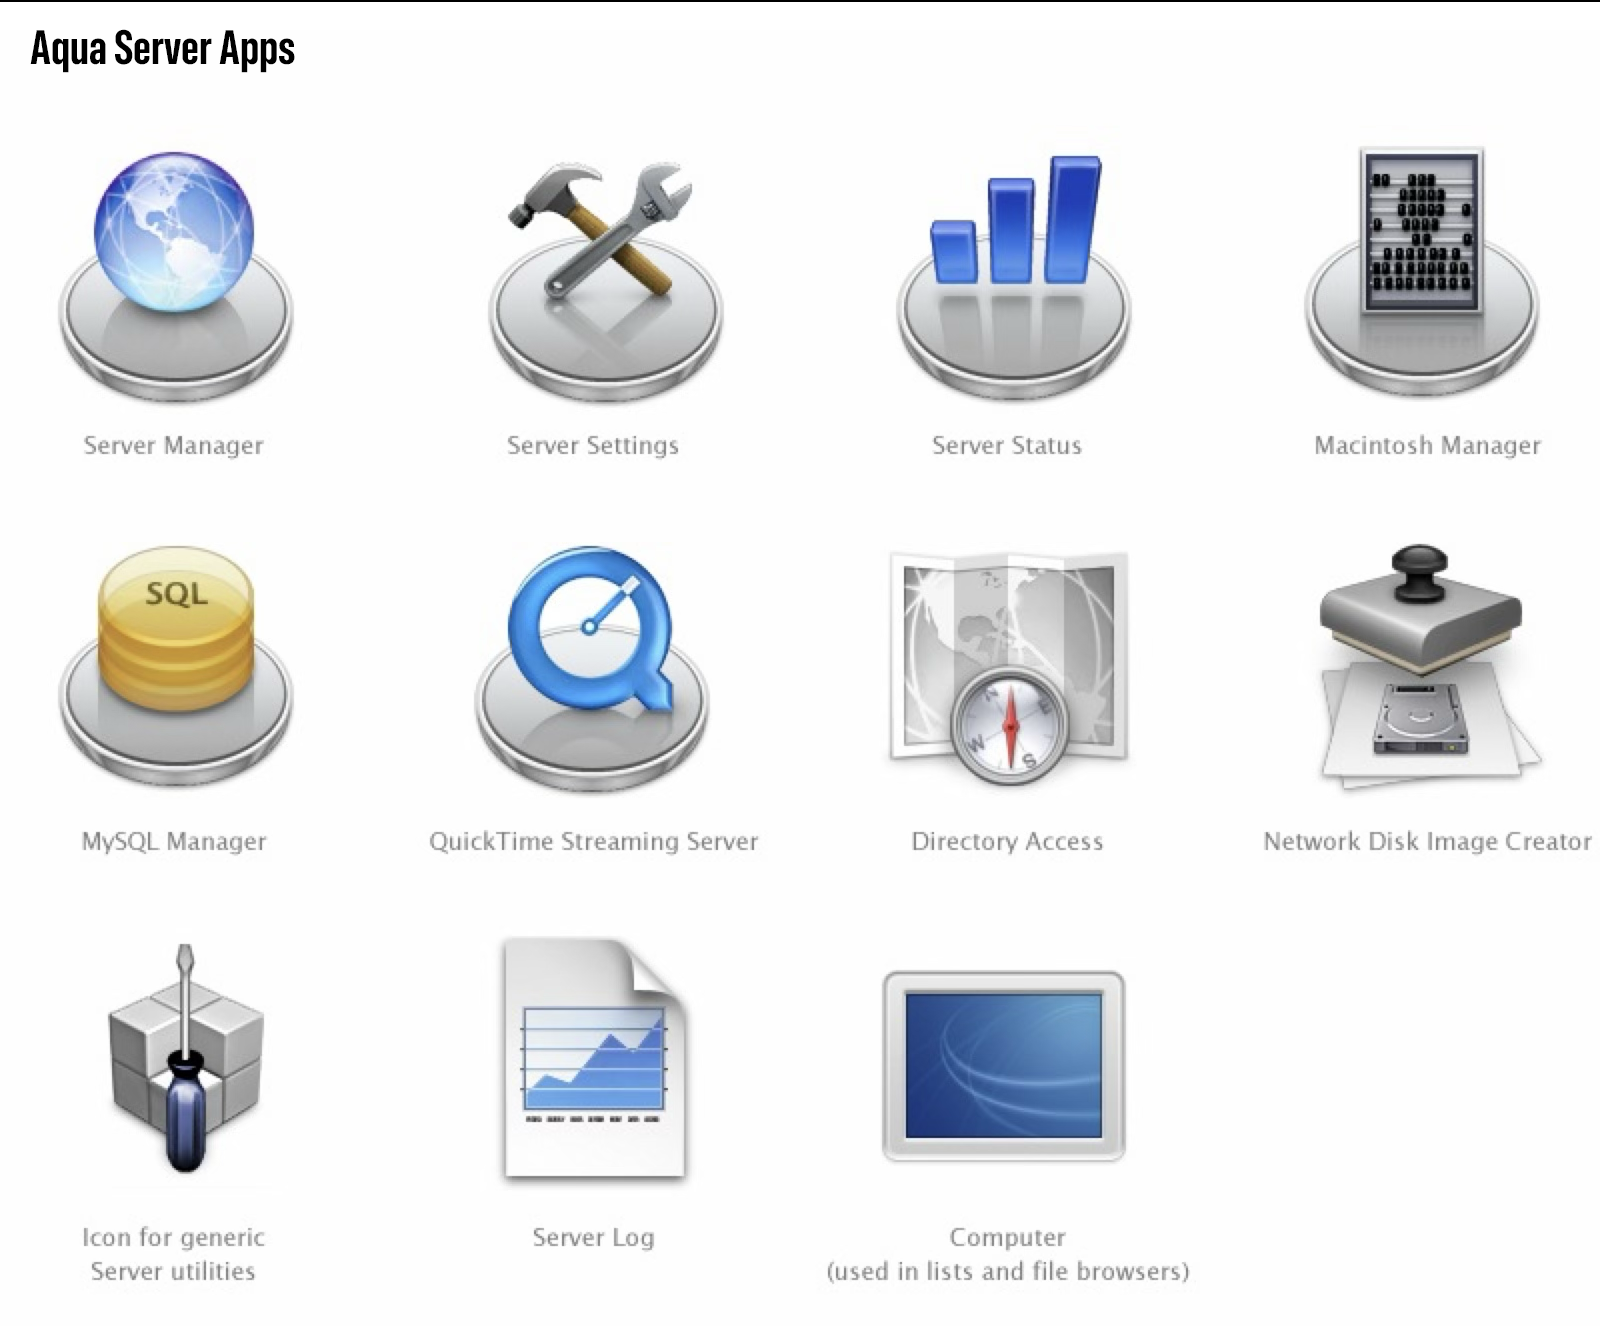Screen dimensions: 1600x1326
Task: Open the Server Log document icon
Action: [595, 1059]
